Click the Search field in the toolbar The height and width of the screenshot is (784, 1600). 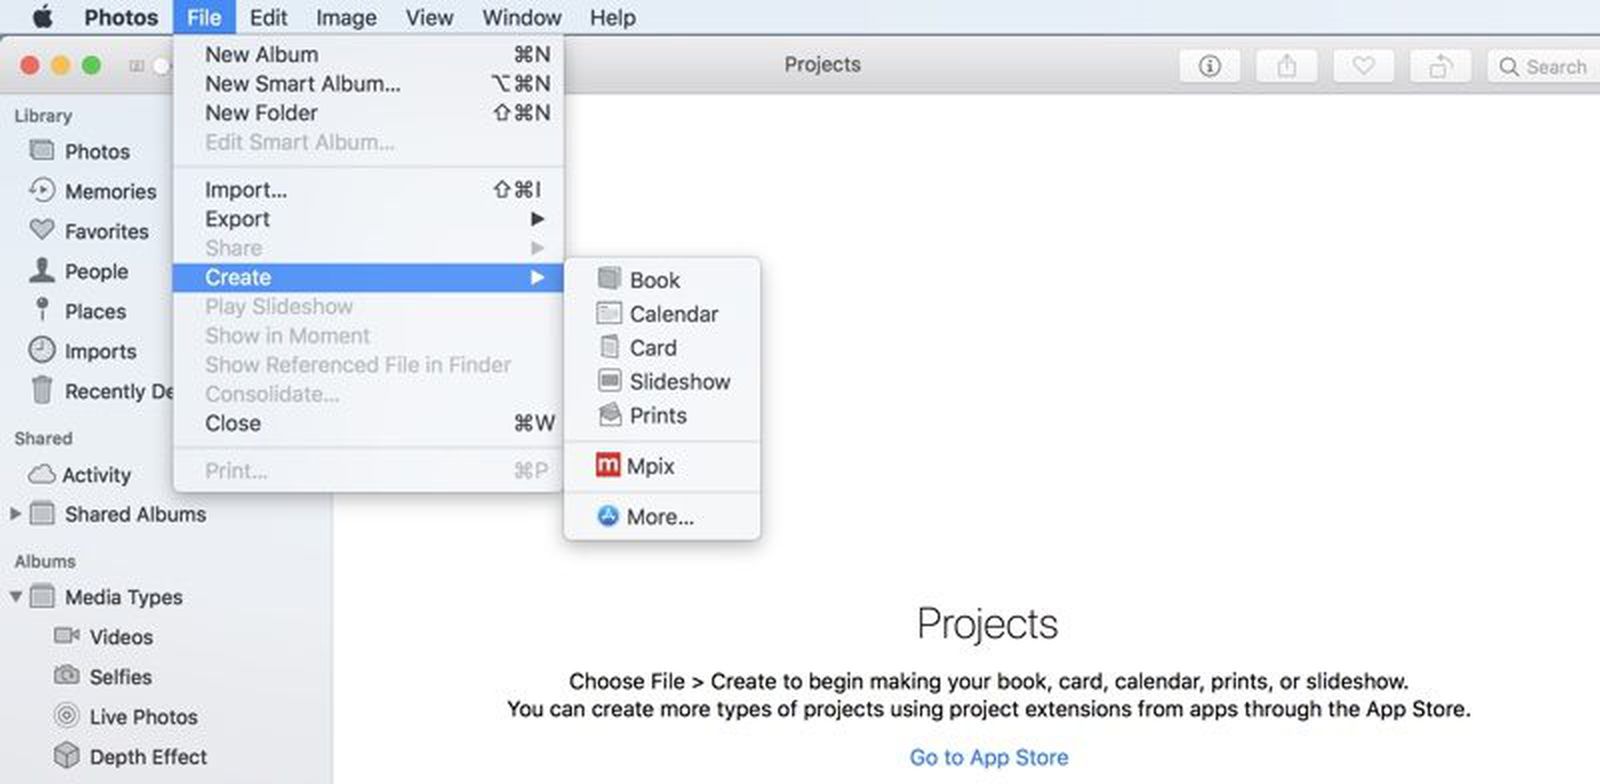click(x=1545, y=66)
